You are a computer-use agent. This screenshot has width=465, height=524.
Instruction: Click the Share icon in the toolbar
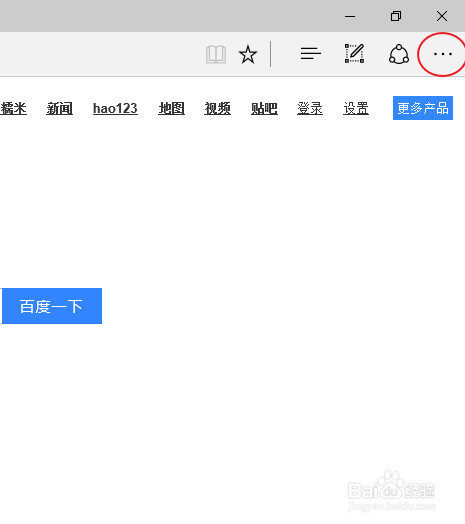coord(399,54)
